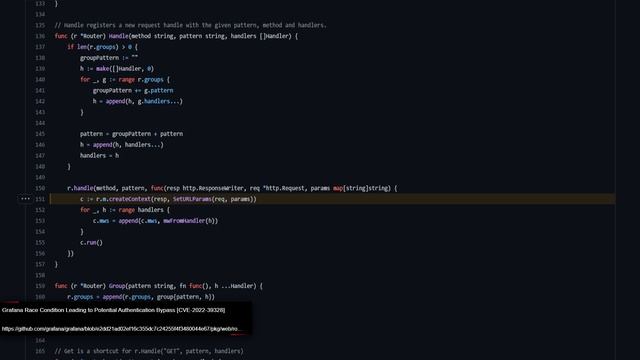
Task: Click the r.handle call on line 150
Action: click(x=80, y=188)
